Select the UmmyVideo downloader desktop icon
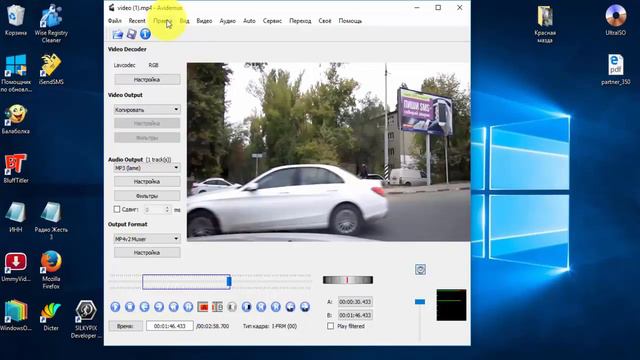 coord(16,267)
